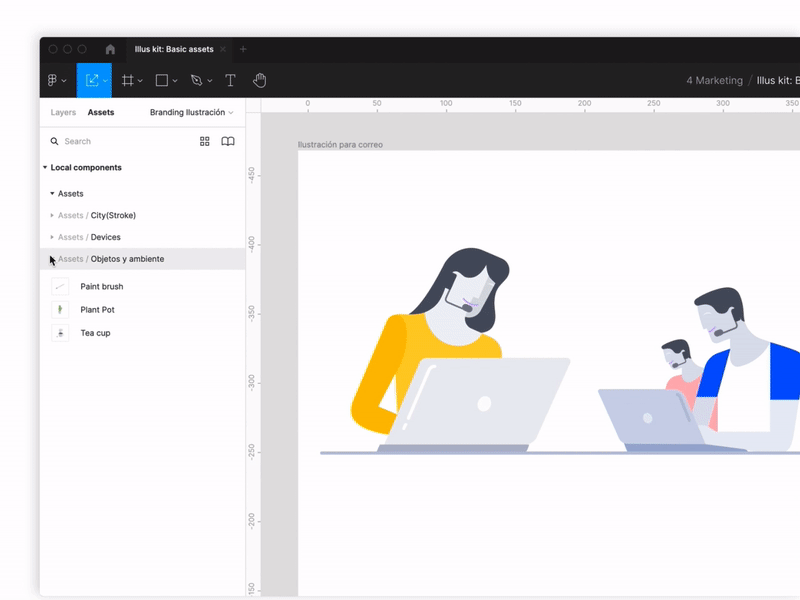
Task: Select the Frame tool
Action: [128, 80]
